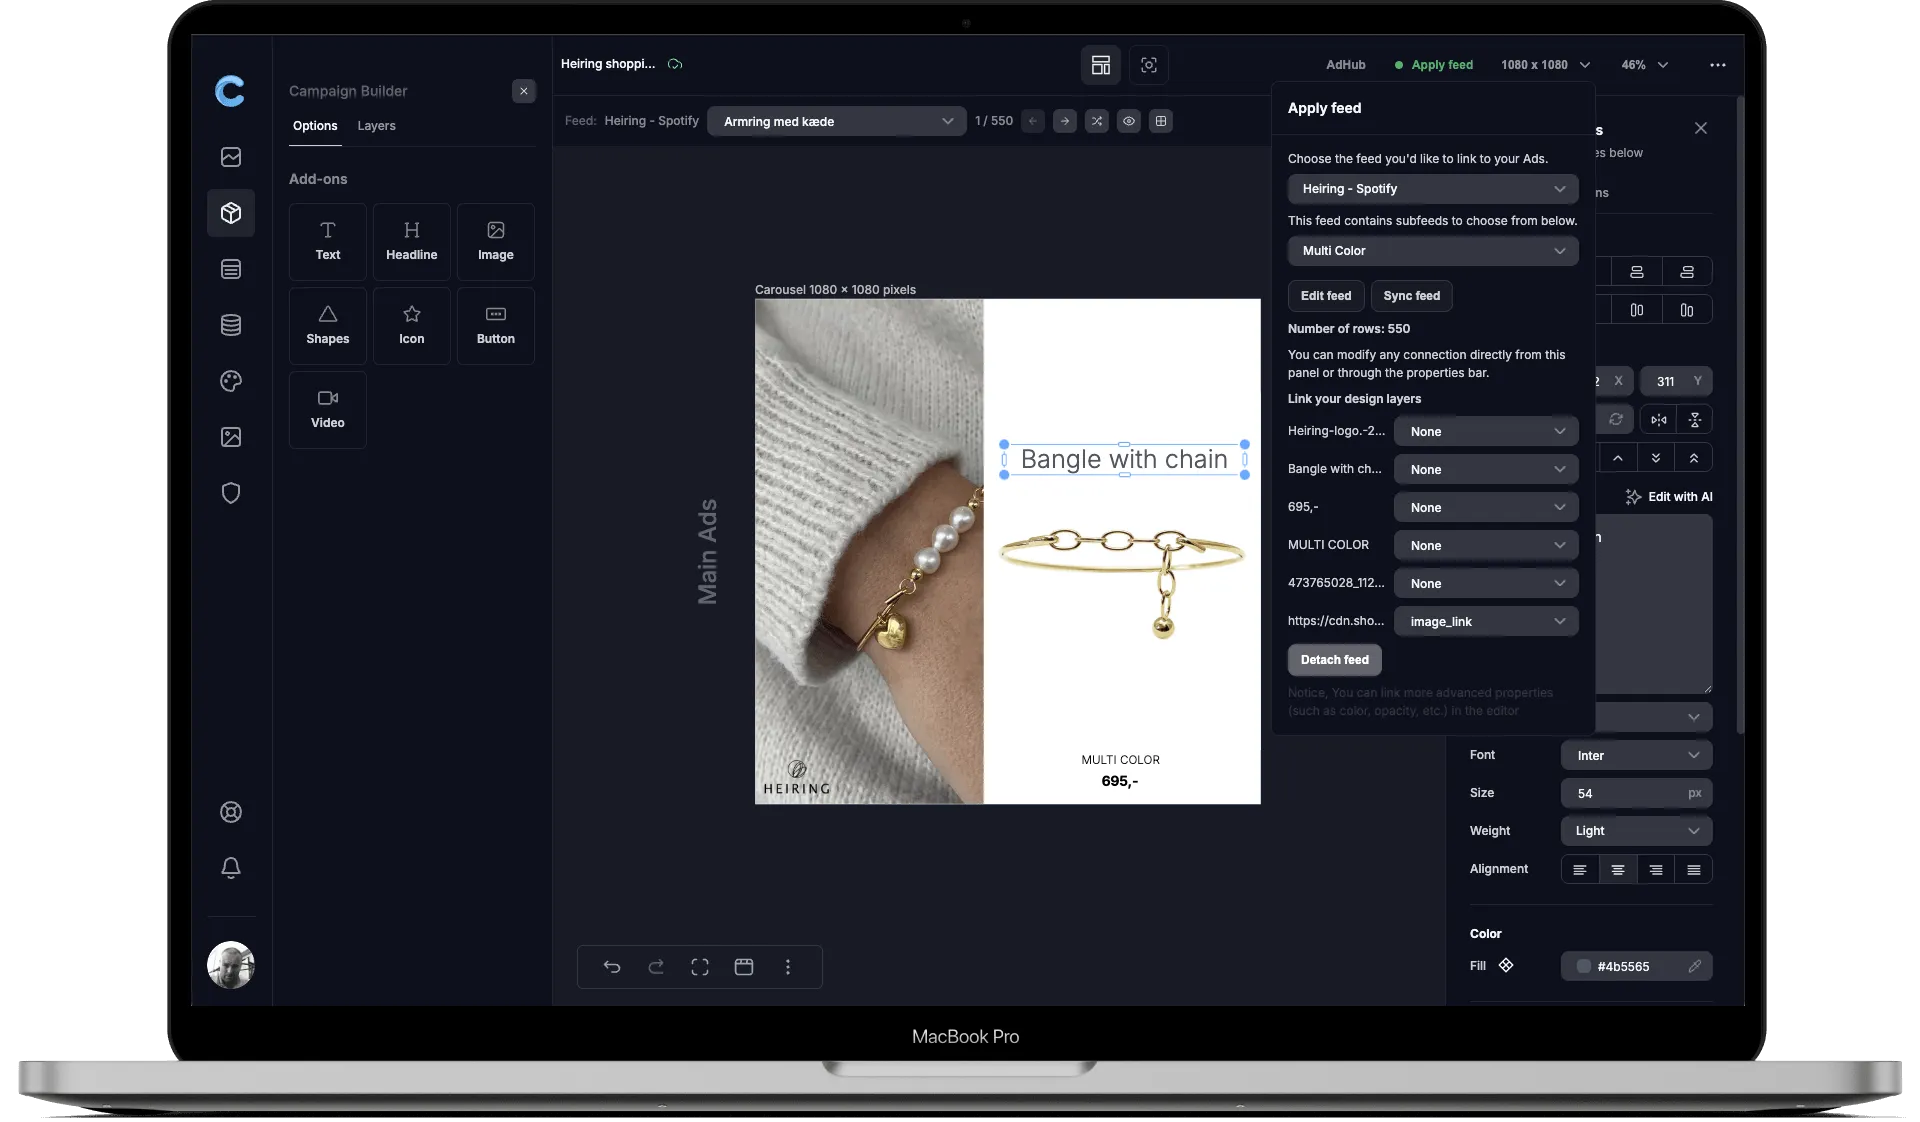Viewport: 1920px width, 1122px height.
Task: Set text alignment to right
Action: (x=1656, y=870)
